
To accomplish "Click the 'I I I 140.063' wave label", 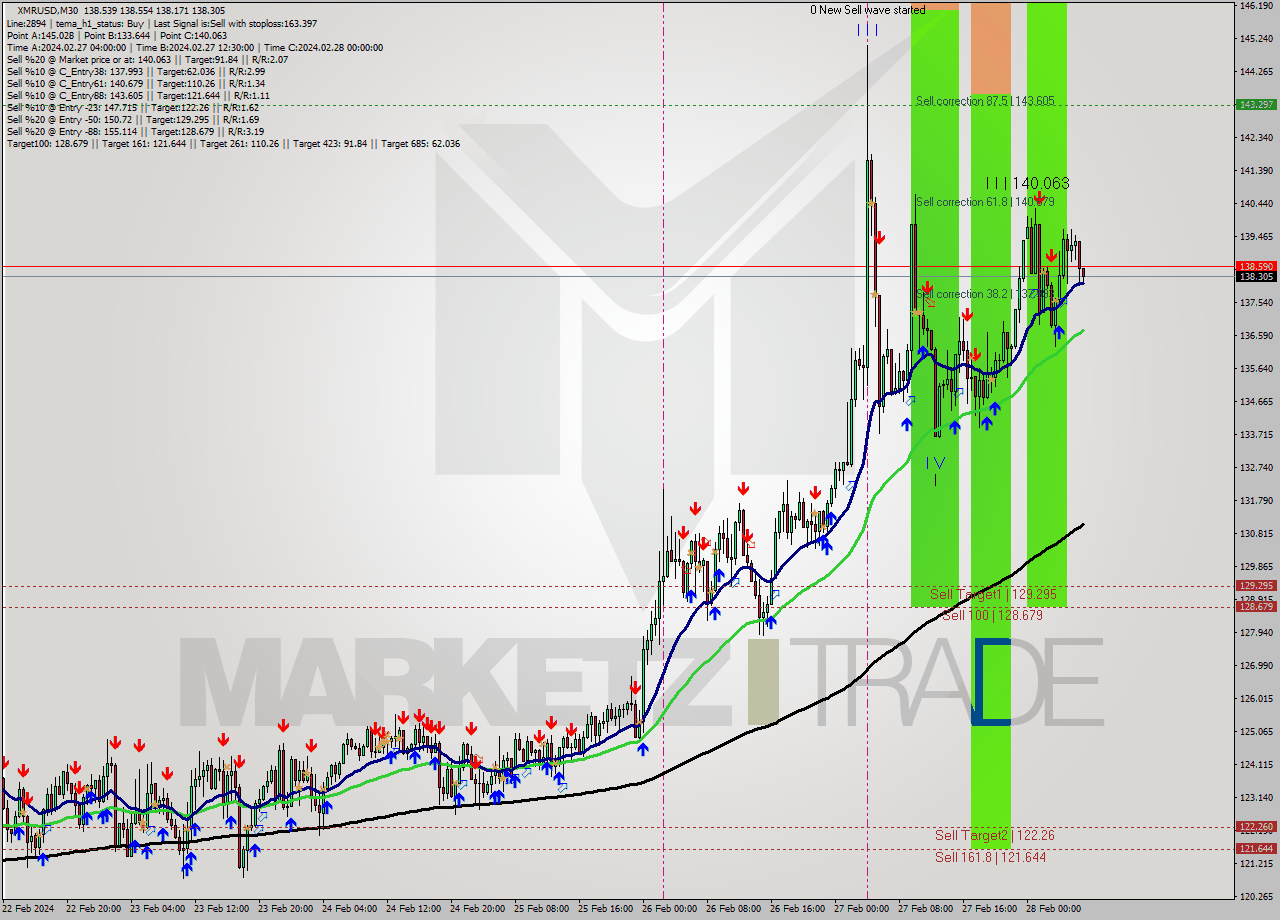I will (x=1027, y=183).
